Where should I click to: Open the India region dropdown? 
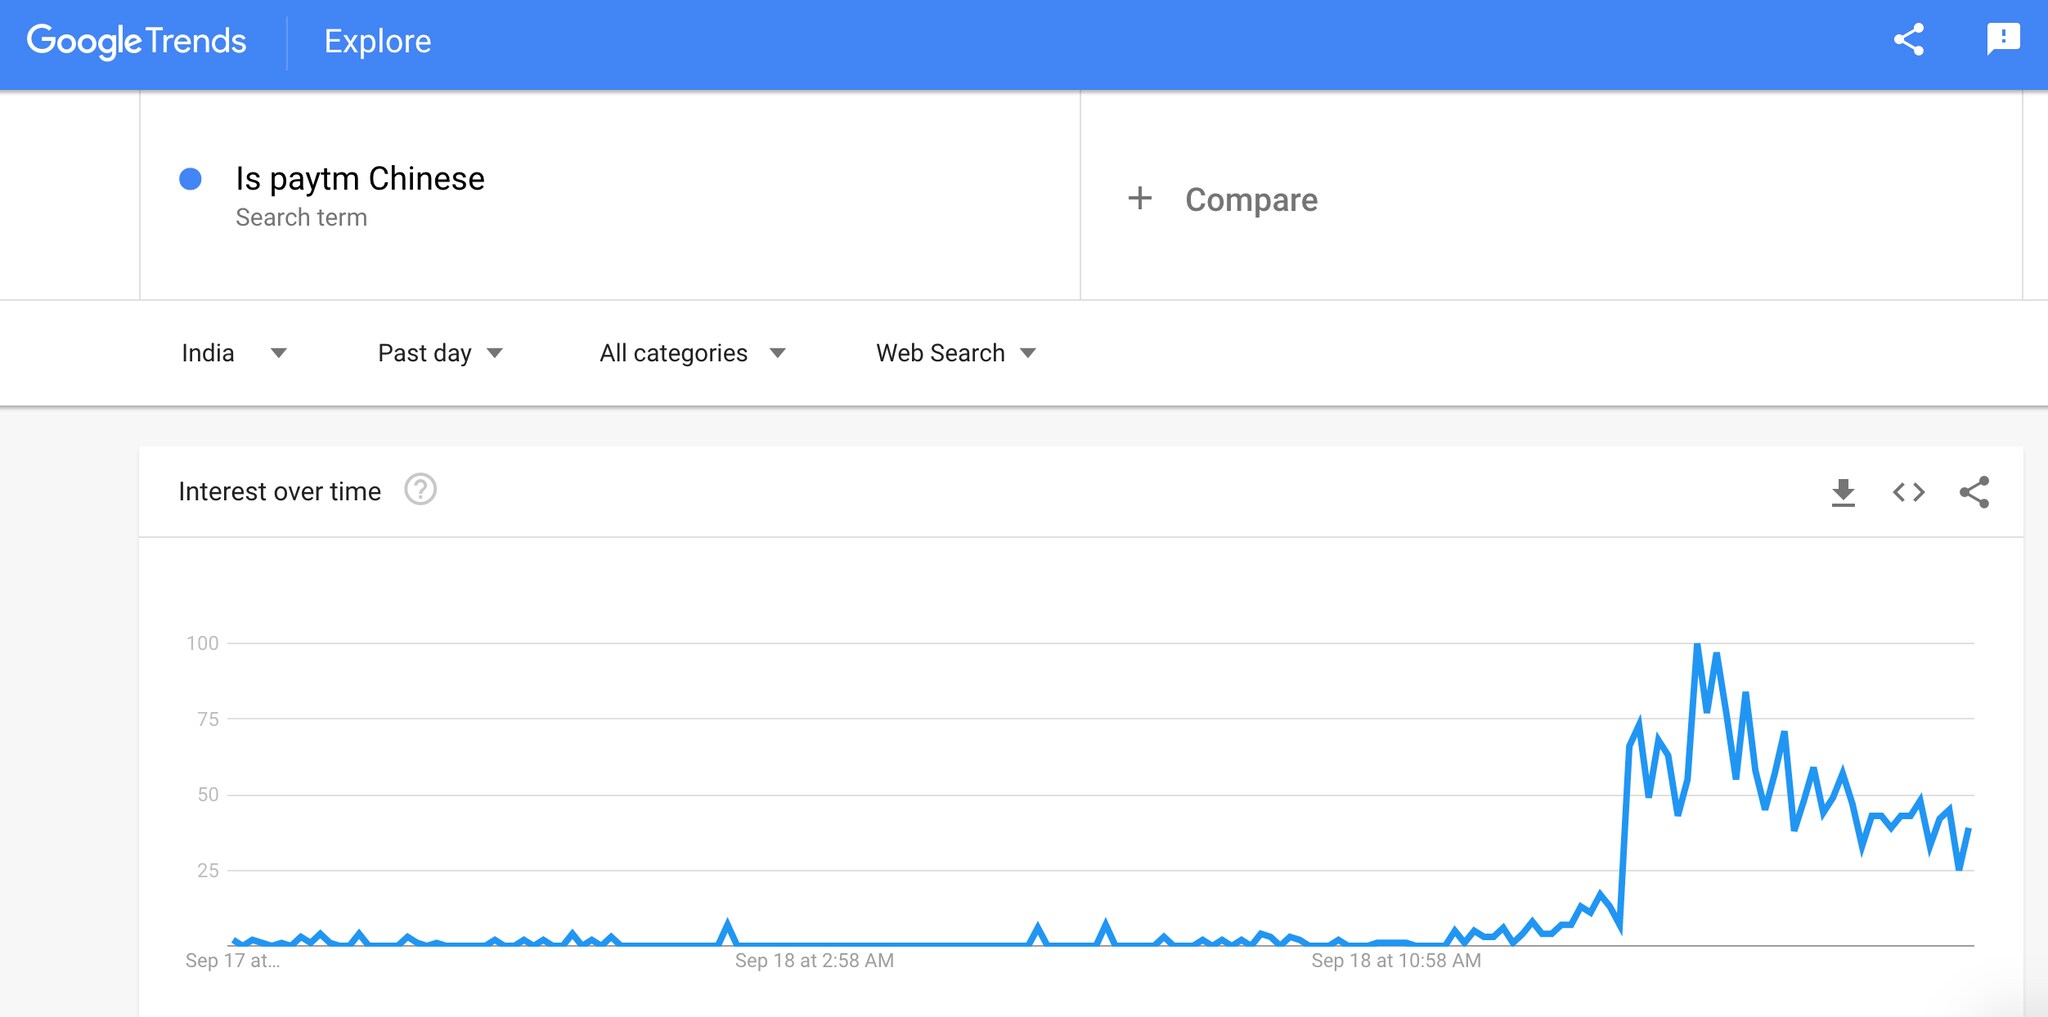tap(234, 353)
